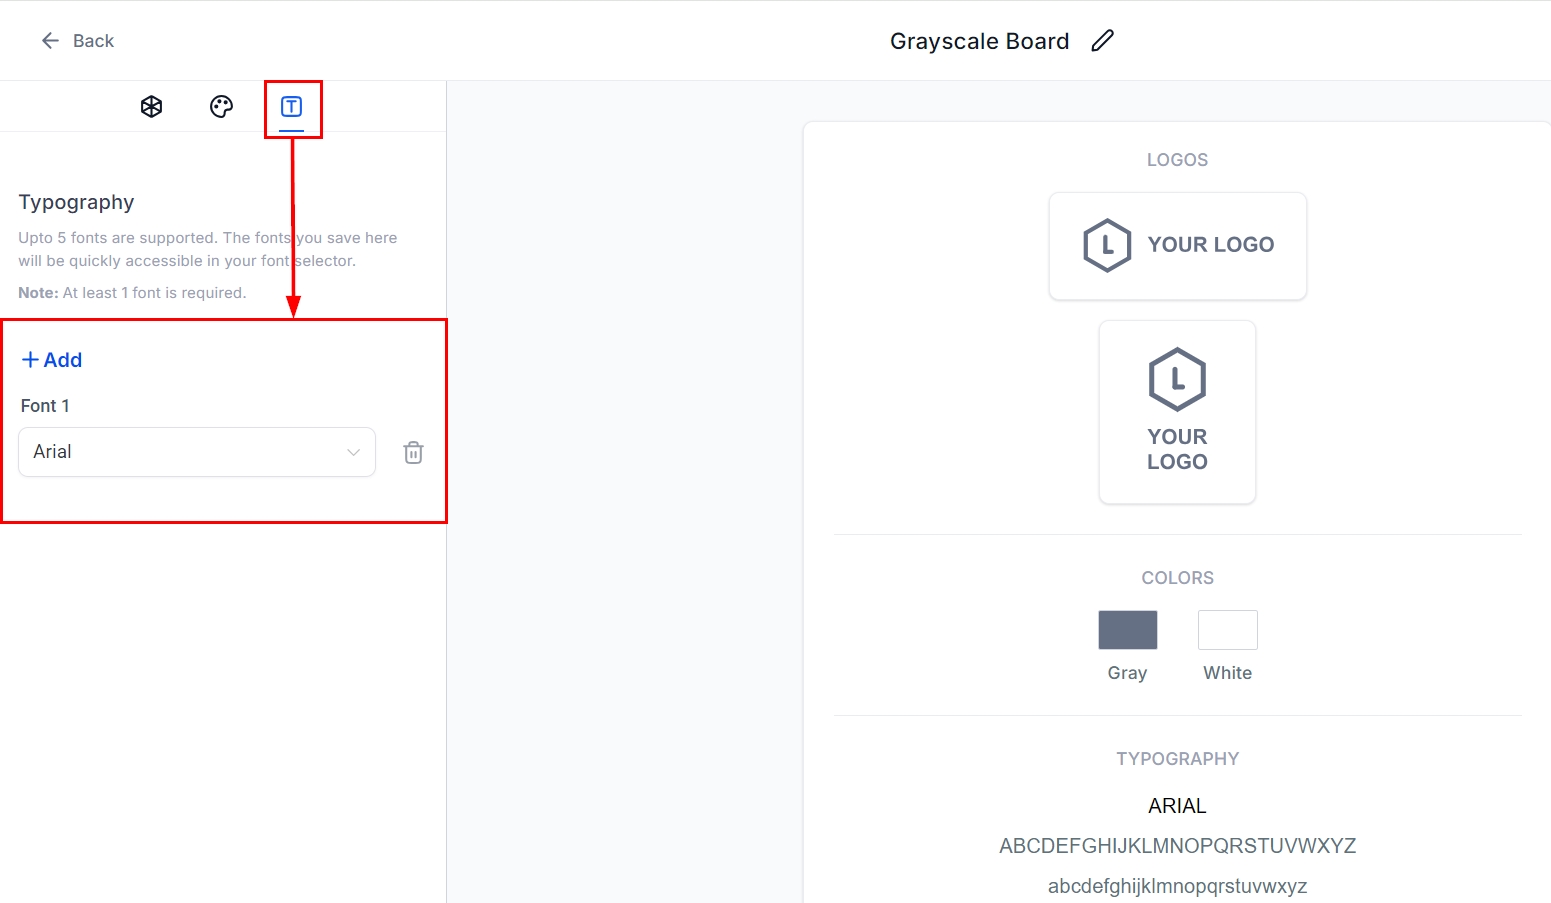Select the White color swatch
1551x903 pixels.
tap(1227, 630)
